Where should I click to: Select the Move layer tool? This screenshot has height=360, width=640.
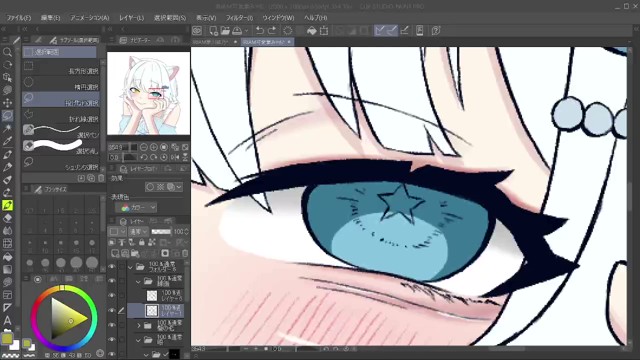click(x=7, y=102)
